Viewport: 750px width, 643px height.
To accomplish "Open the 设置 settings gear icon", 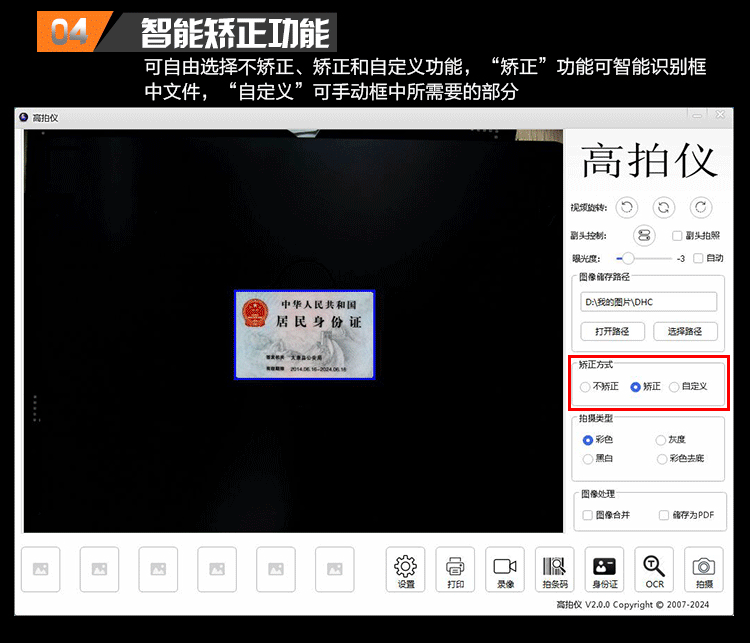I will (x=405, y=569).
